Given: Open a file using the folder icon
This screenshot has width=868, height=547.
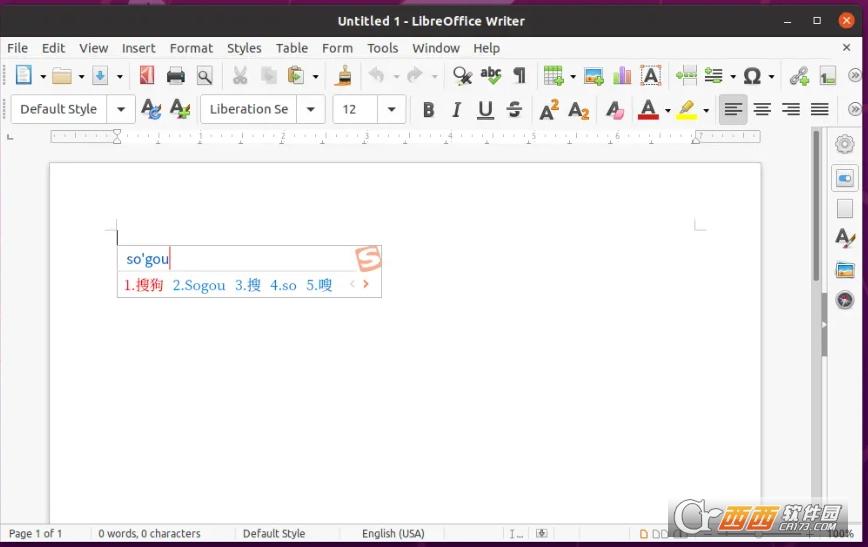Looking at the screenshot, I should [x=61, y=76].
